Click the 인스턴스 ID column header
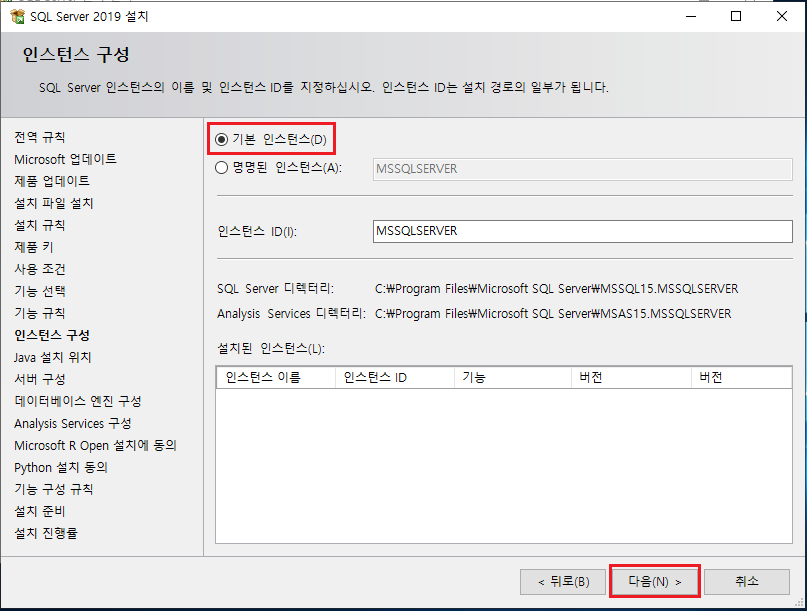Image resolution: width=807 pixels, height=611 pixels. pos(395,377)
